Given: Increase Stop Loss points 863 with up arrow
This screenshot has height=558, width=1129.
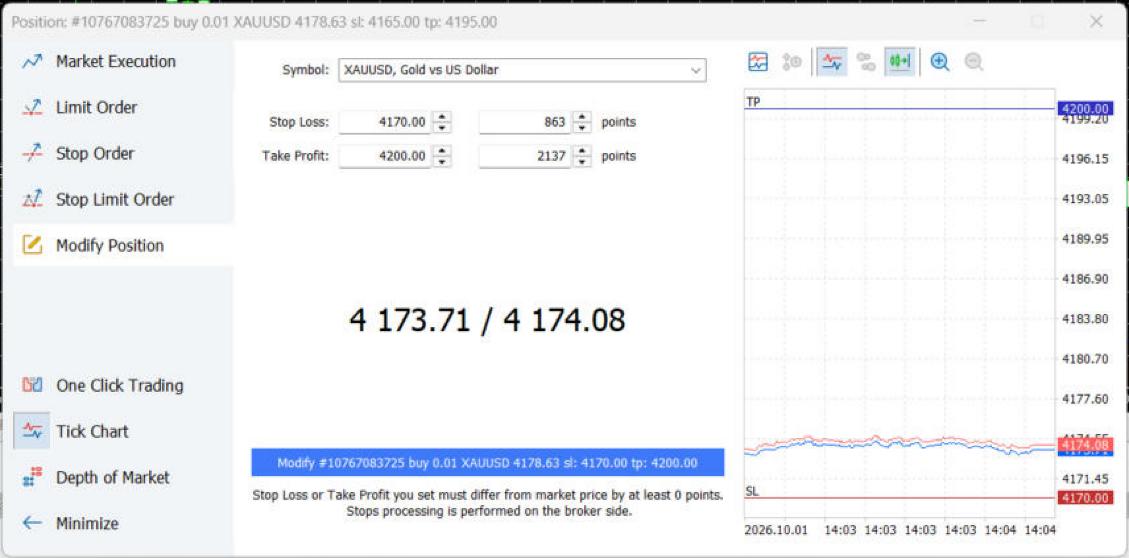Looking at the screenshot, I should pos(582,116).
